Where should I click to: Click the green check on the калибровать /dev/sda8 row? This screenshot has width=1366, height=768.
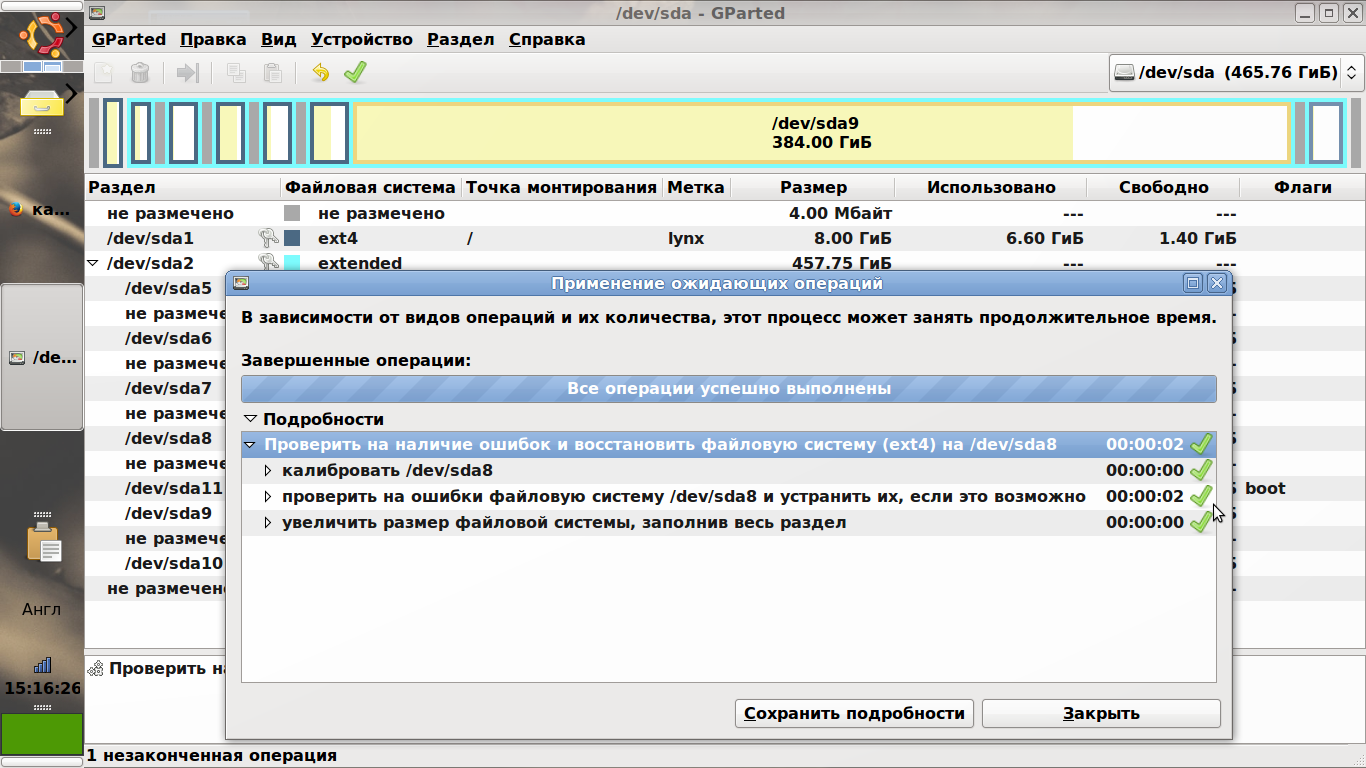(1201, 470)
